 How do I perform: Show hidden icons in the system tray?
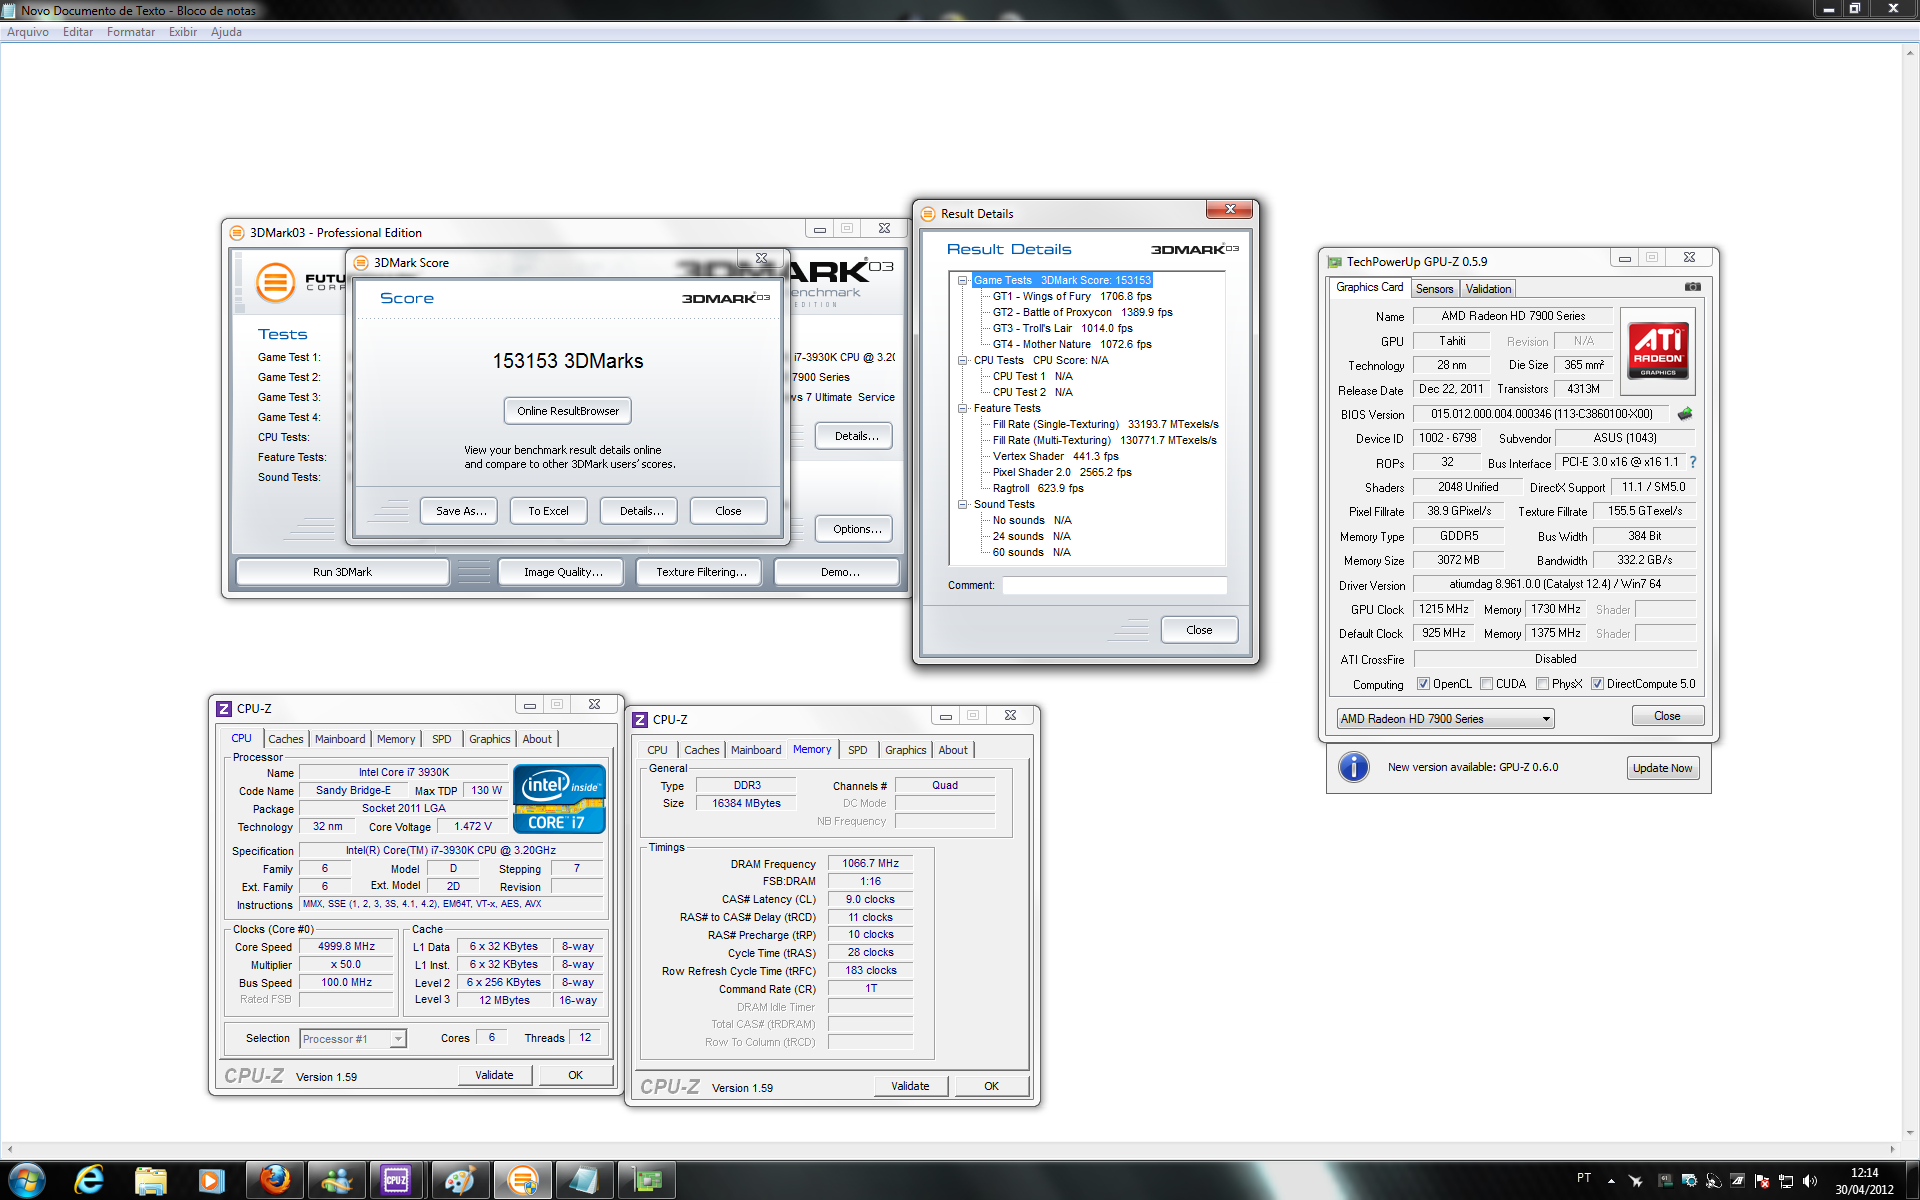1611,1181
